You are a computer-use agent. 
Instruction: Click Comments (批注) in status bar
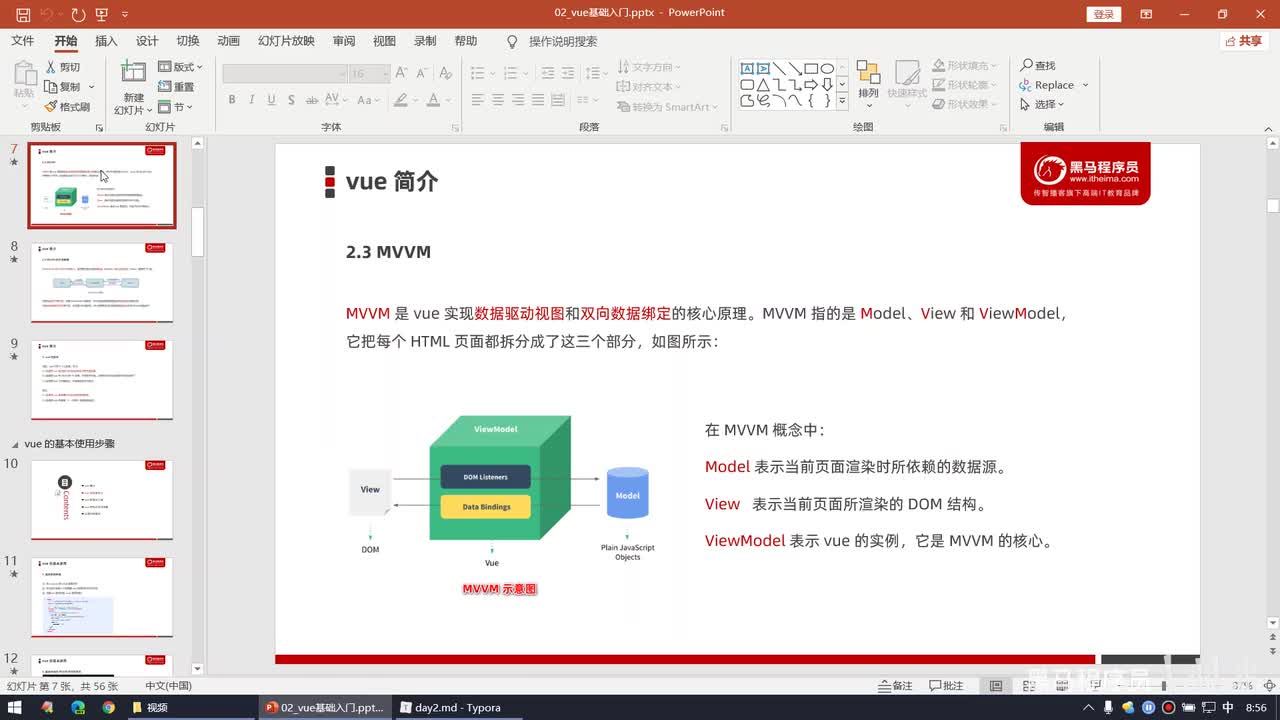click(x=946, y=686)
